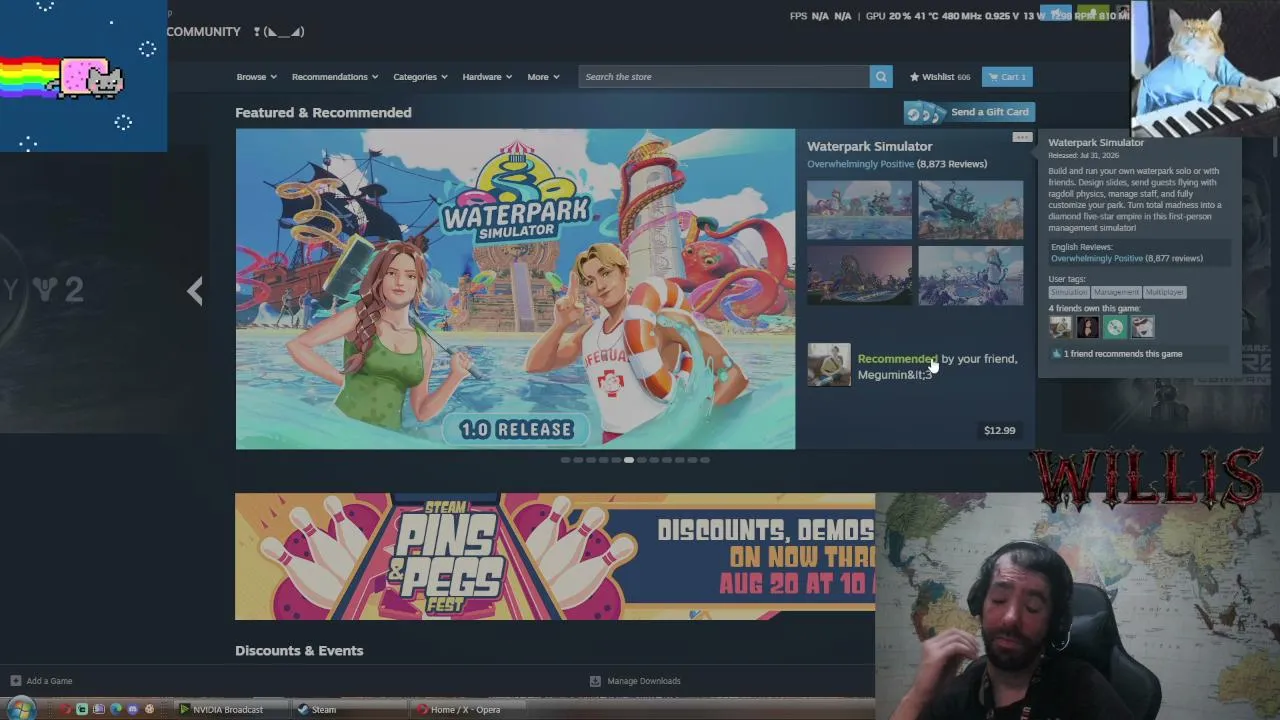Click the Add a Game plus icon
1280x720 pixels.
tap(15, 681)
